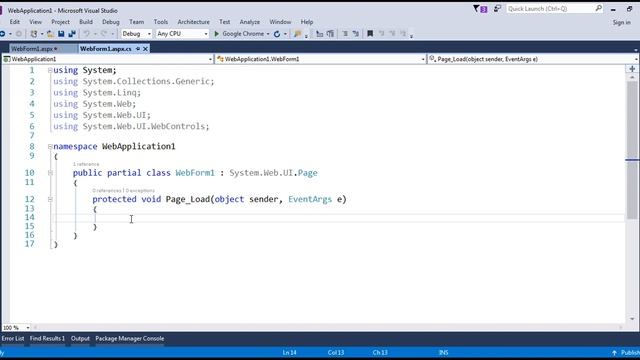
Task: Click the previous bookmark icon
Action: click(x=381, y=34)
